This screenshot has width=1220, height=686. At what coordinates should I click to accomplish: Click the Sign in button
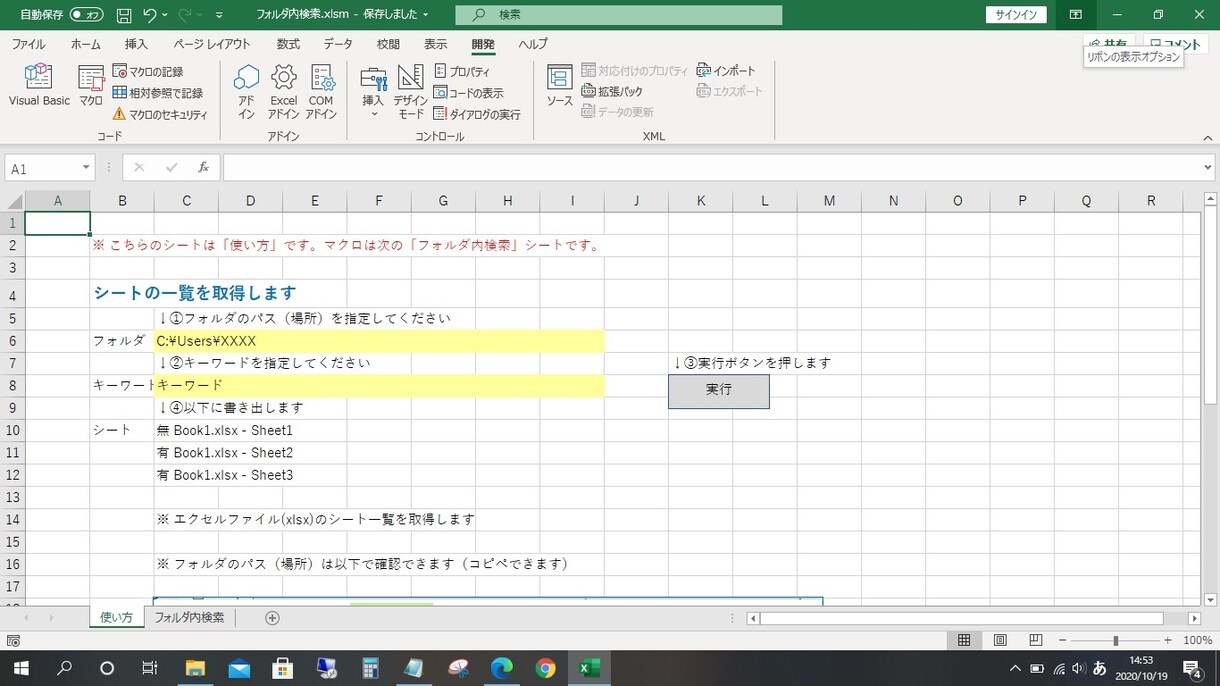[x=1016, y=15]
